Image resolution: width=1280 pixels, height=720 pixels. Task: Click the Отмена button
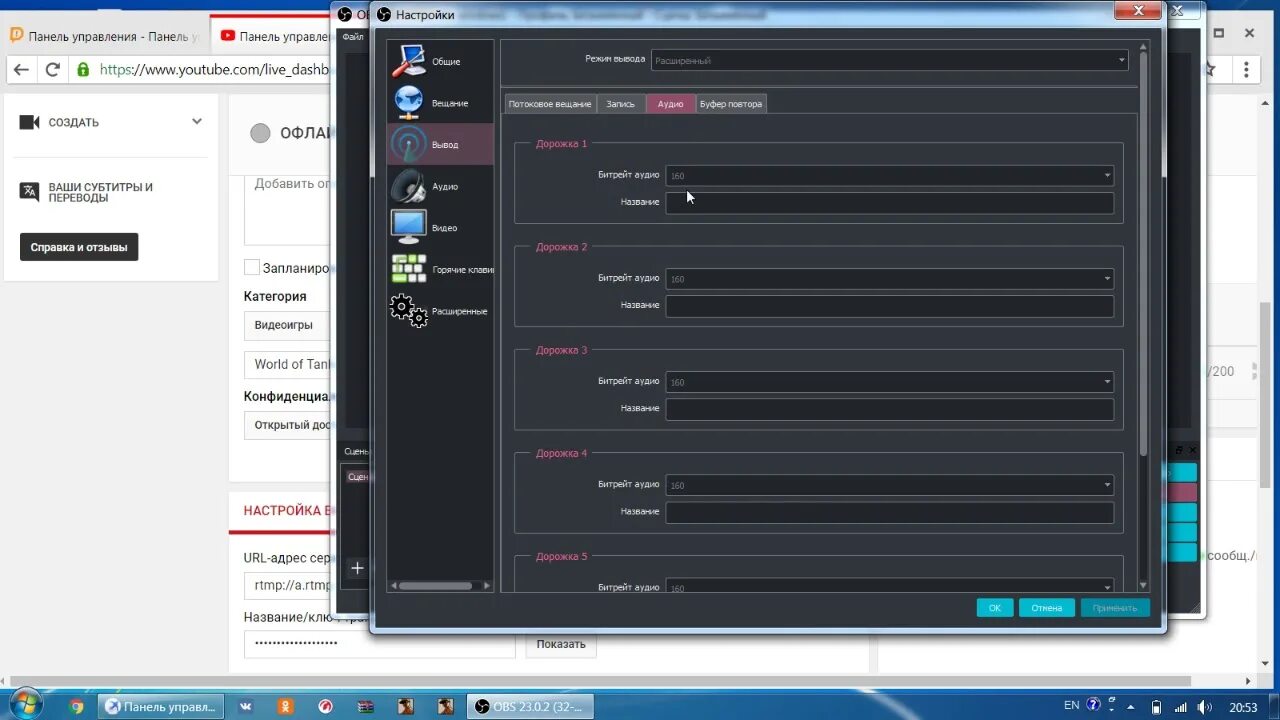pos(1047,607)
